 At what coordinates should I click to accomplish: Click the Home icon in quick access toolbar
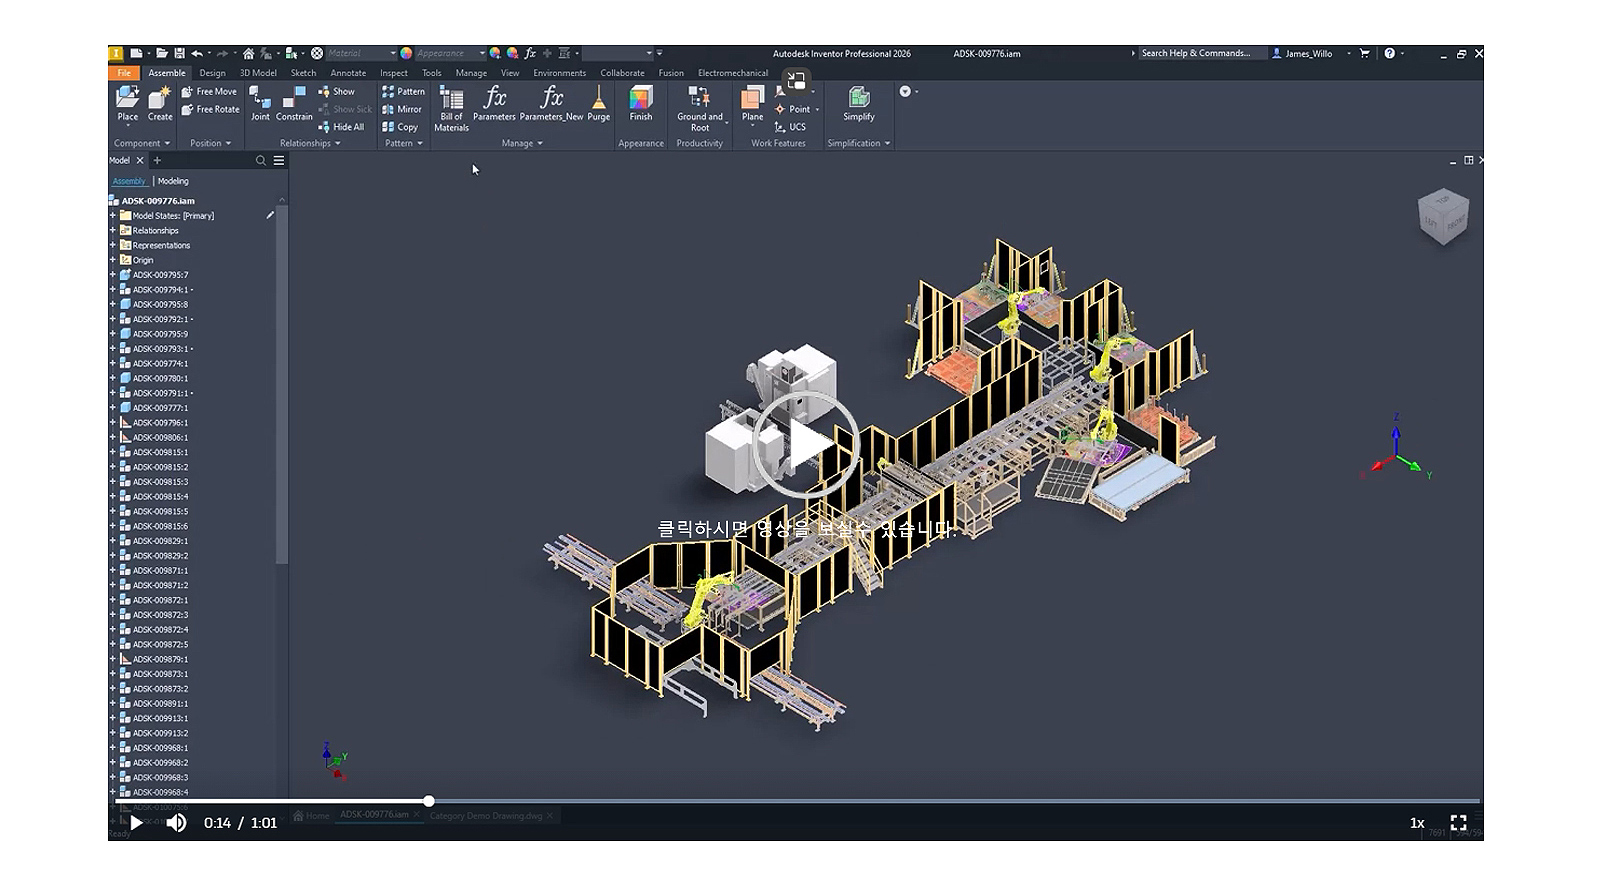tap(248, 53)
